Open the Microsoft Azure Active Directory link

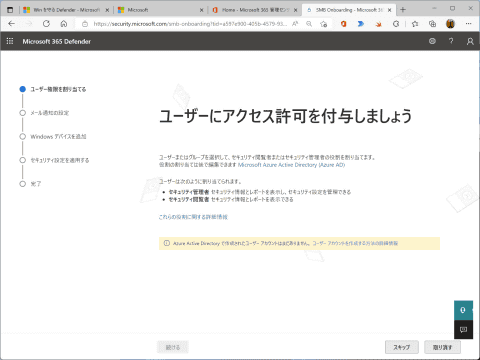[x=291, y=165]
